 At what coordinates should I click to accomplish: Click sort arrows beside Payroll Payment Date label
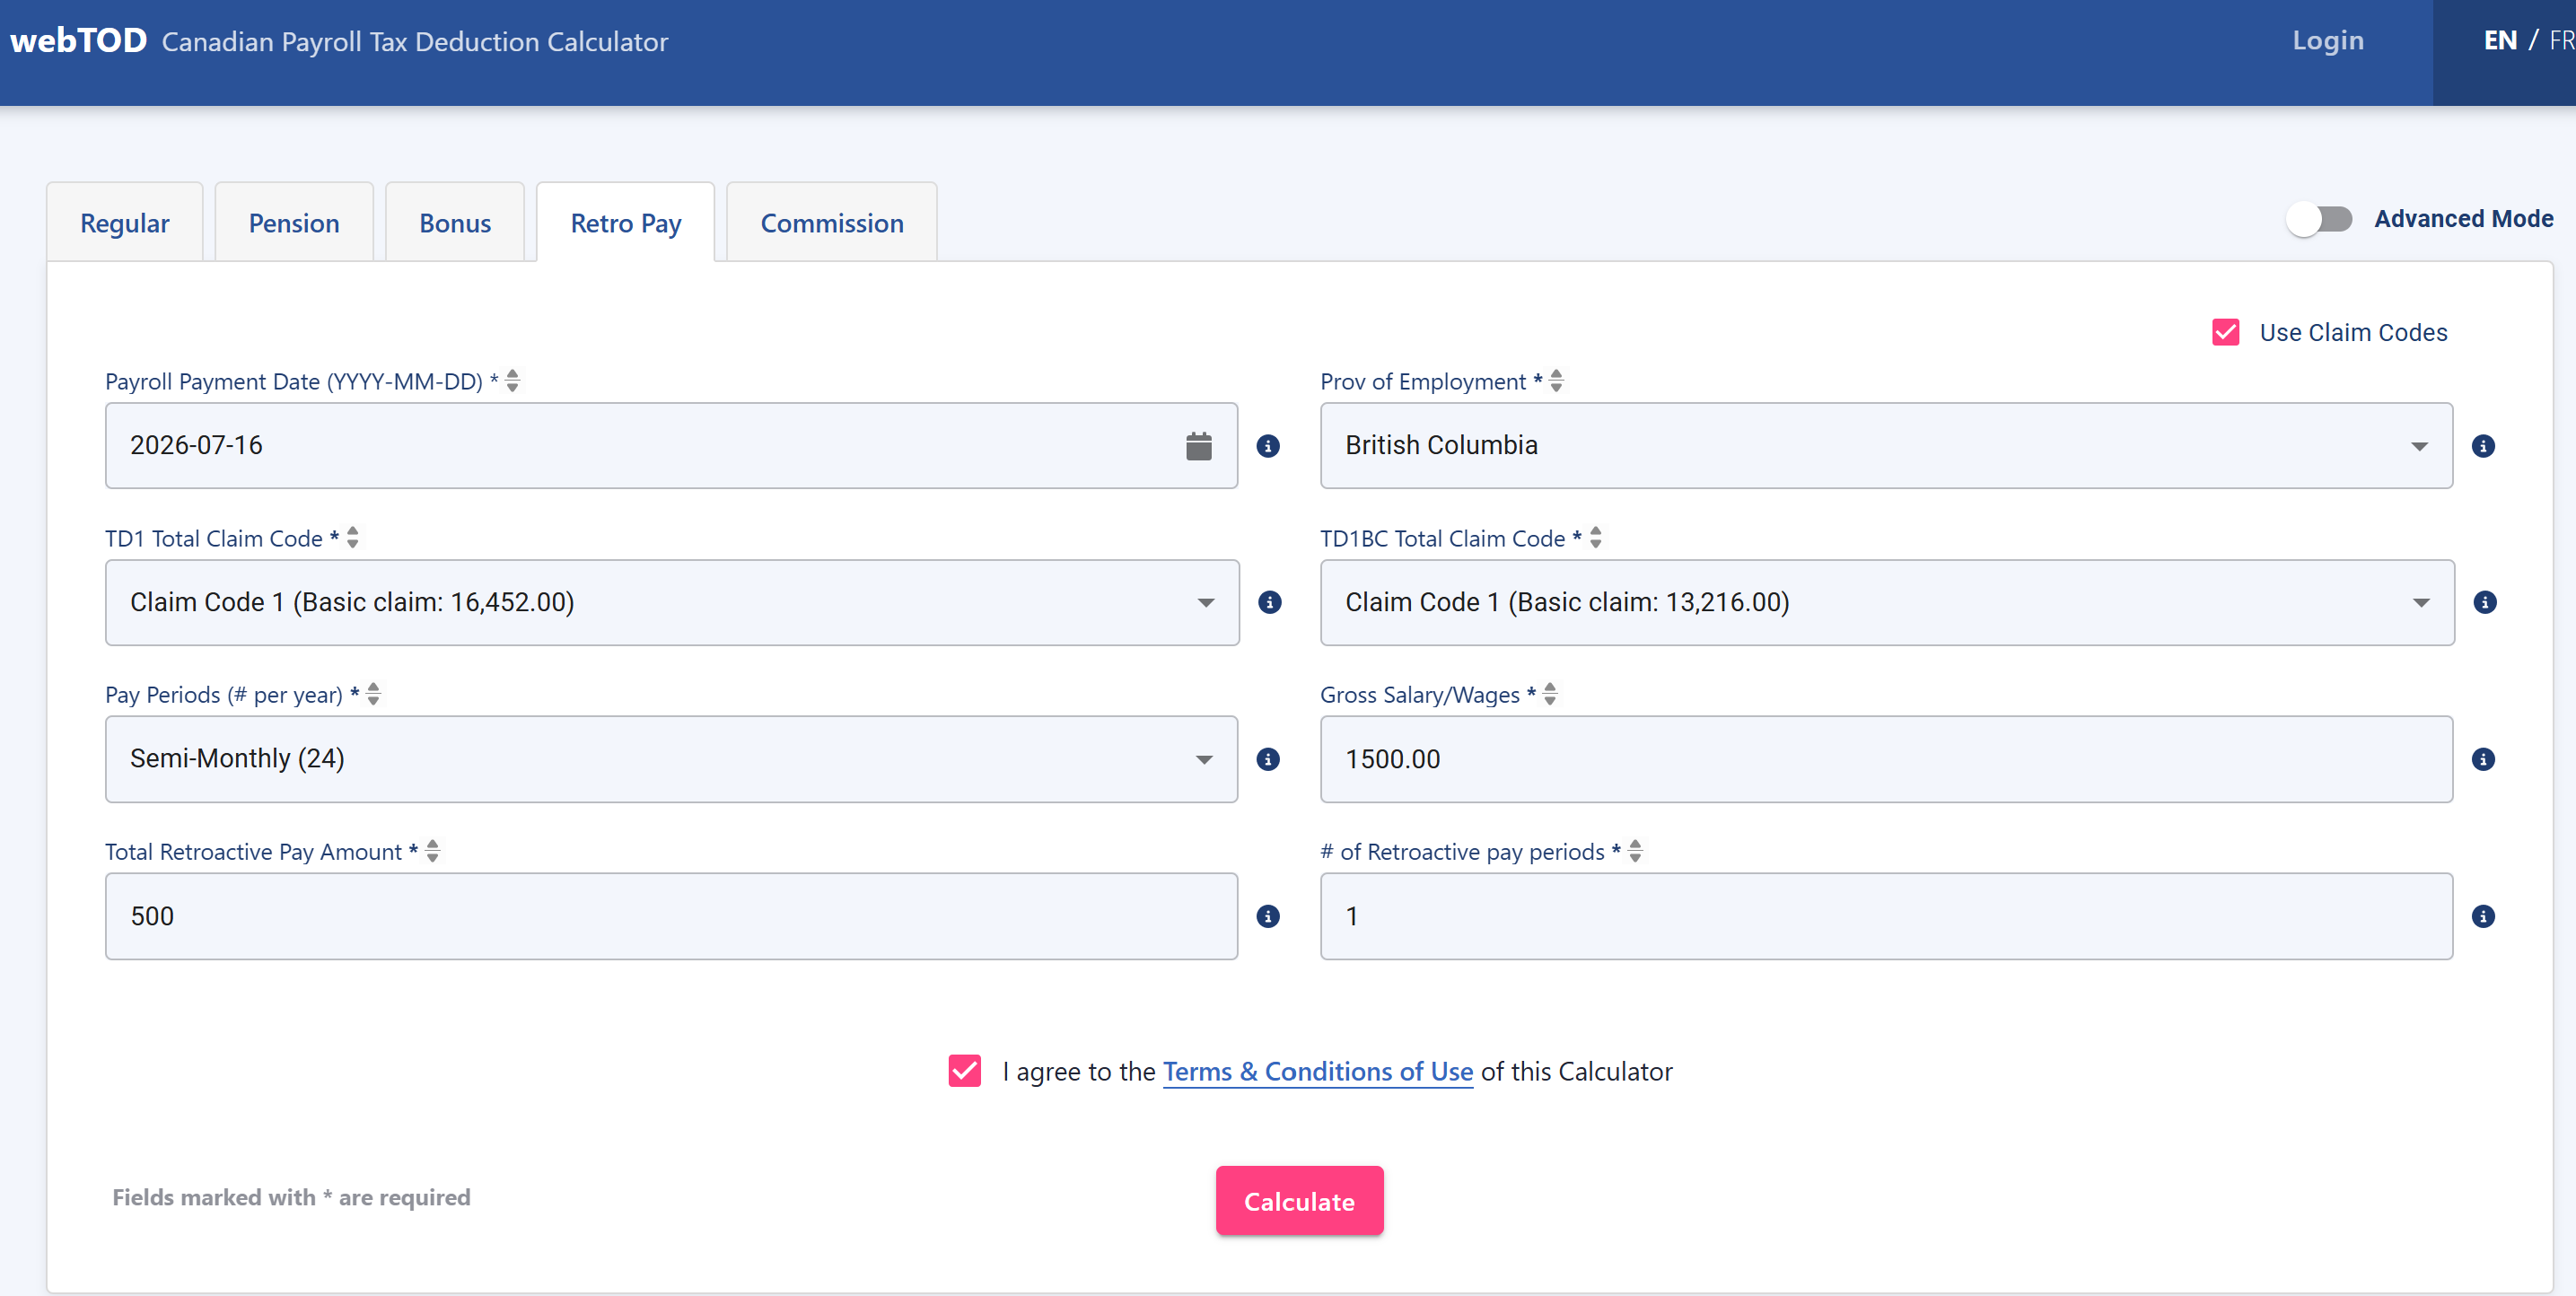513,381
